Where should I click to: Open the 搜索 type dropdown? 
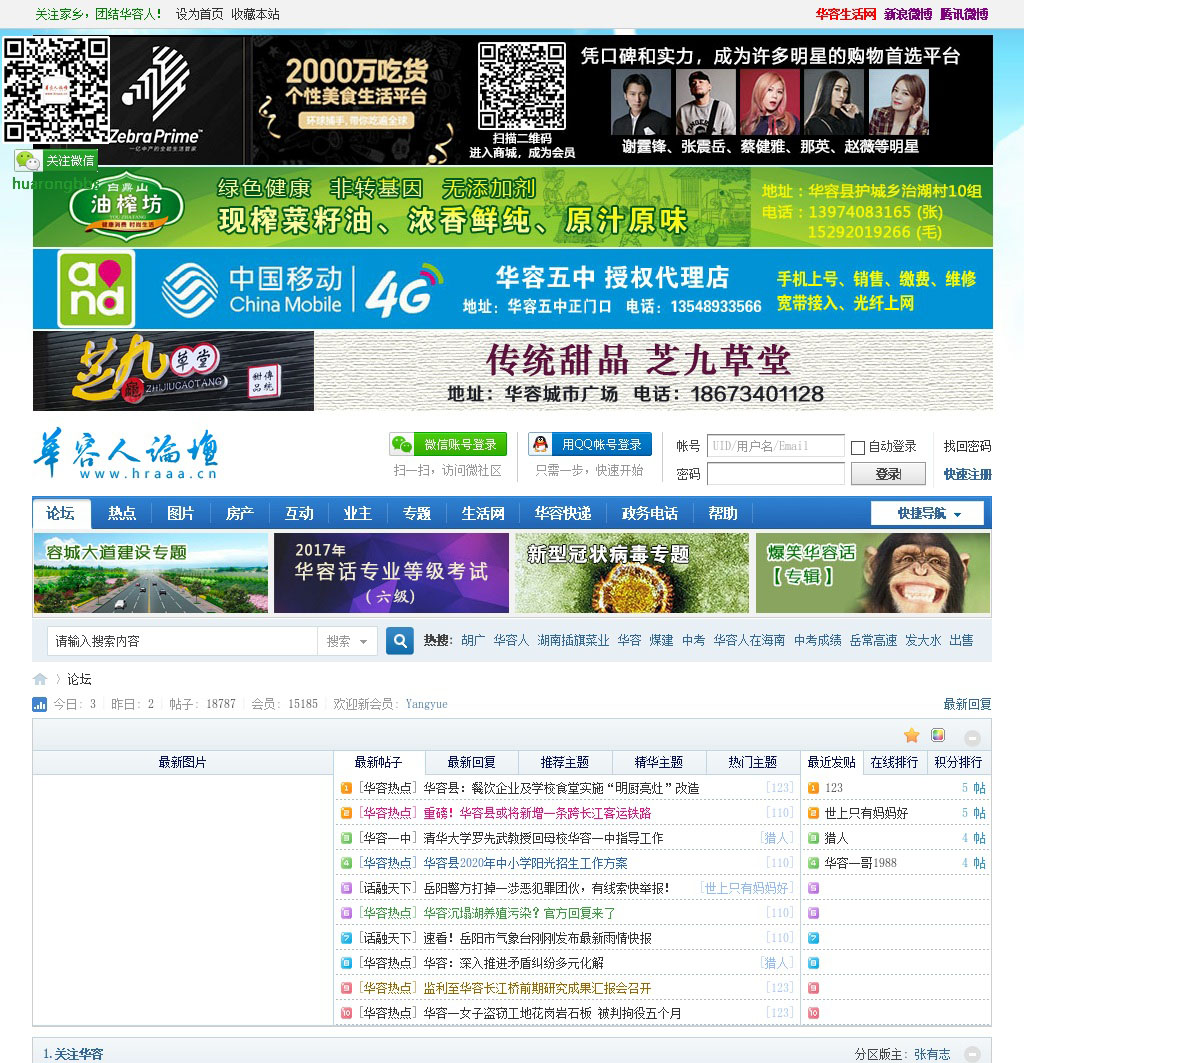347,641
